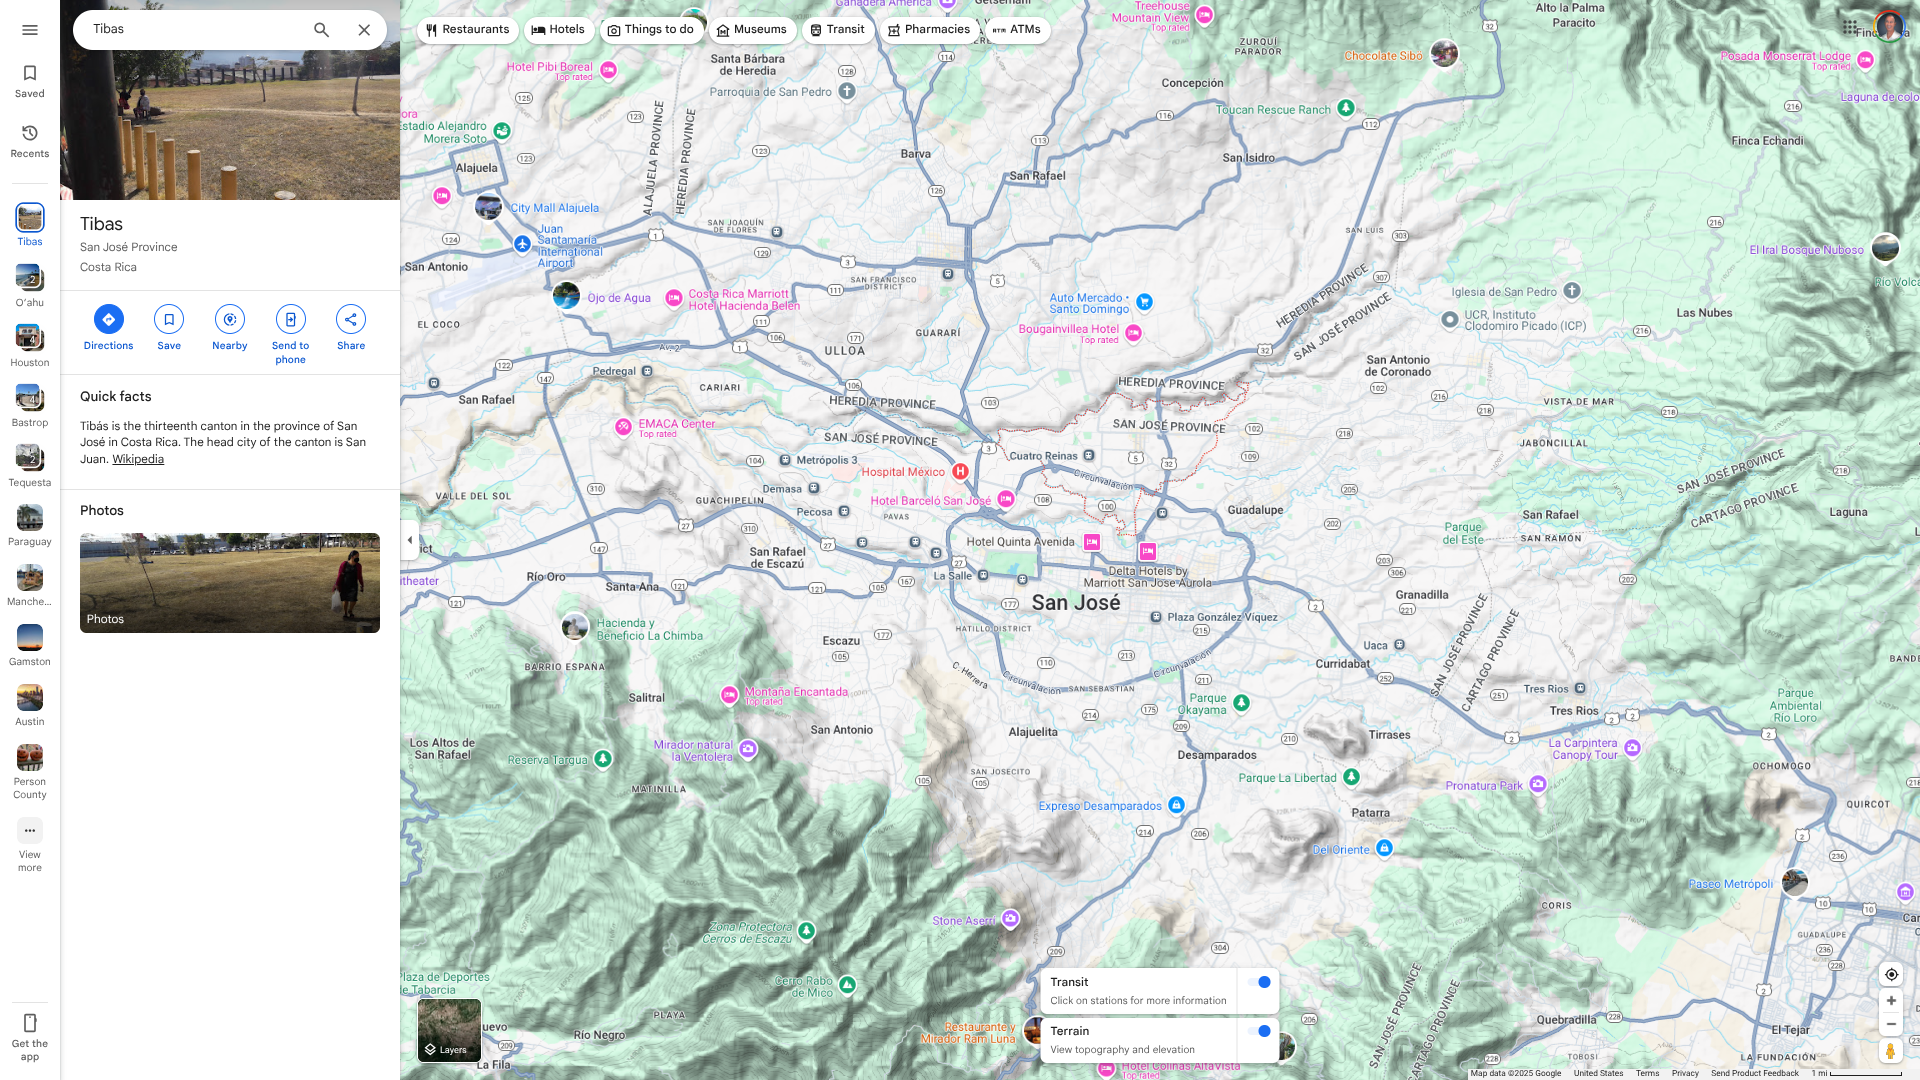Open the Wikipedia link
Image resolution: width=1920 pixels, height=1080 pixels.
tap(138, 459)
